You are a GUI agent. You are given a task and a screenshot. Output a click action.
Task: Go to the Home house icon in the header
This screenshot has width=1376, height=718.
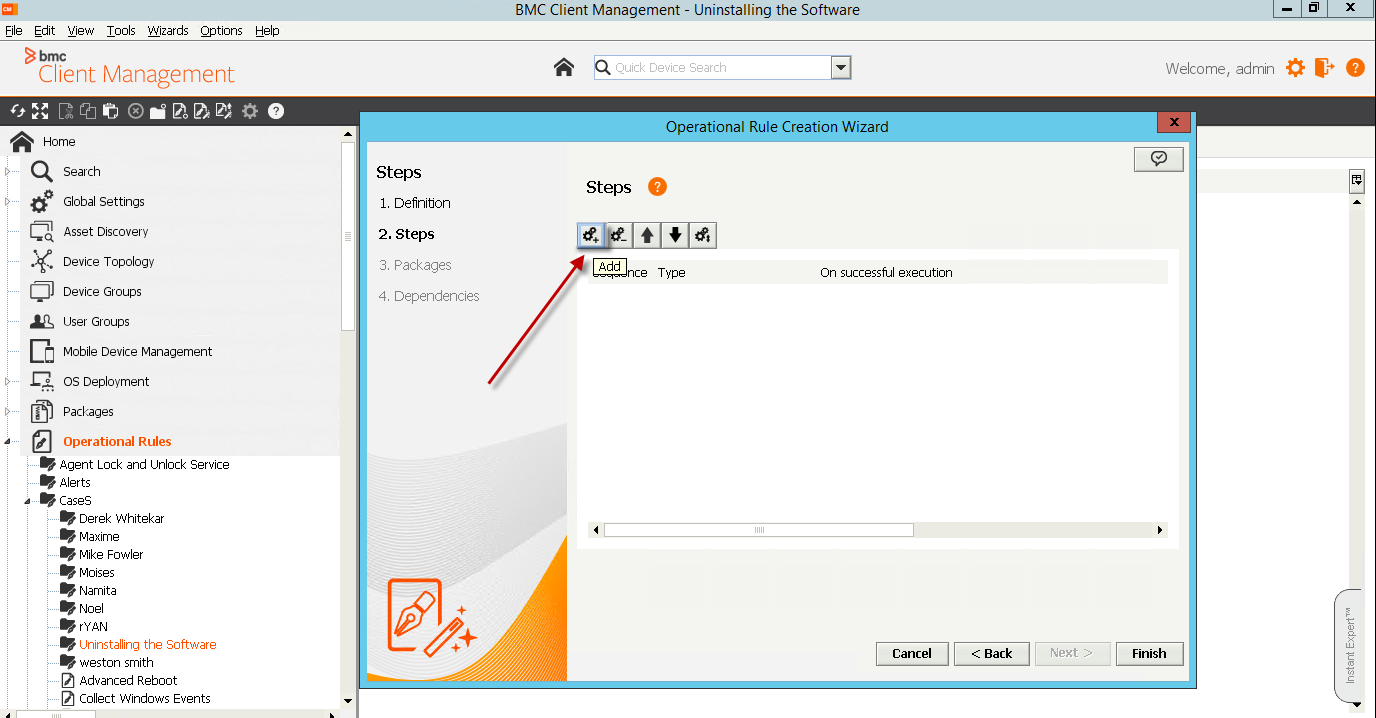click(564, 67)
